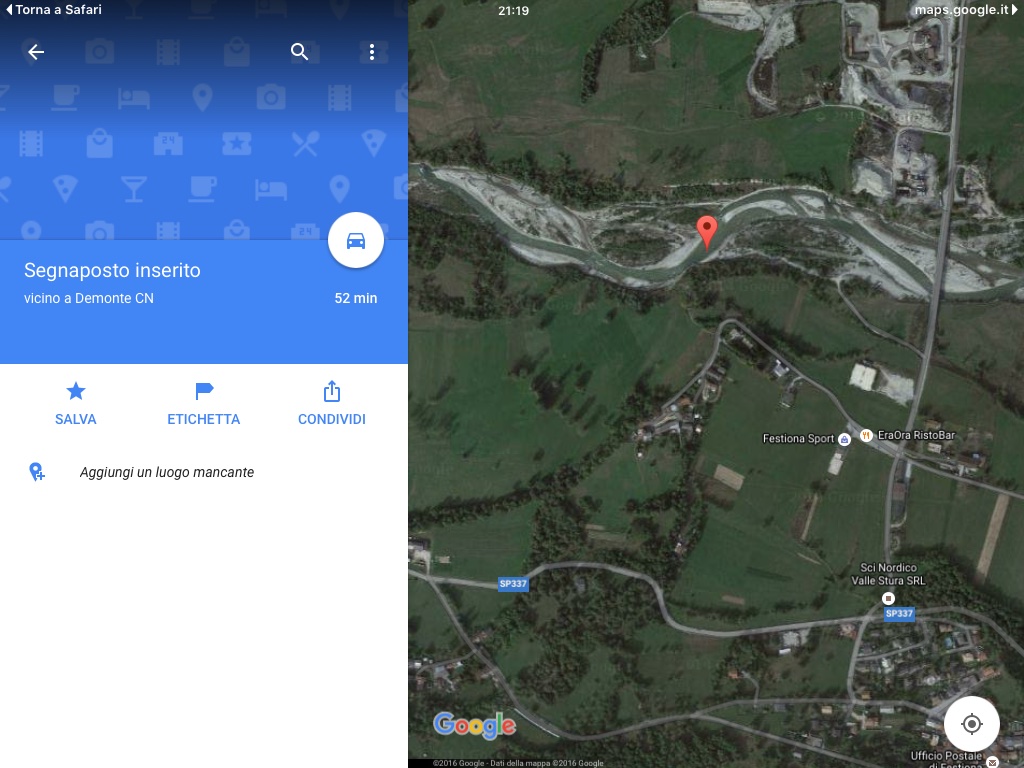Open the Festiona Sport map marker

[x=844, y=439]
